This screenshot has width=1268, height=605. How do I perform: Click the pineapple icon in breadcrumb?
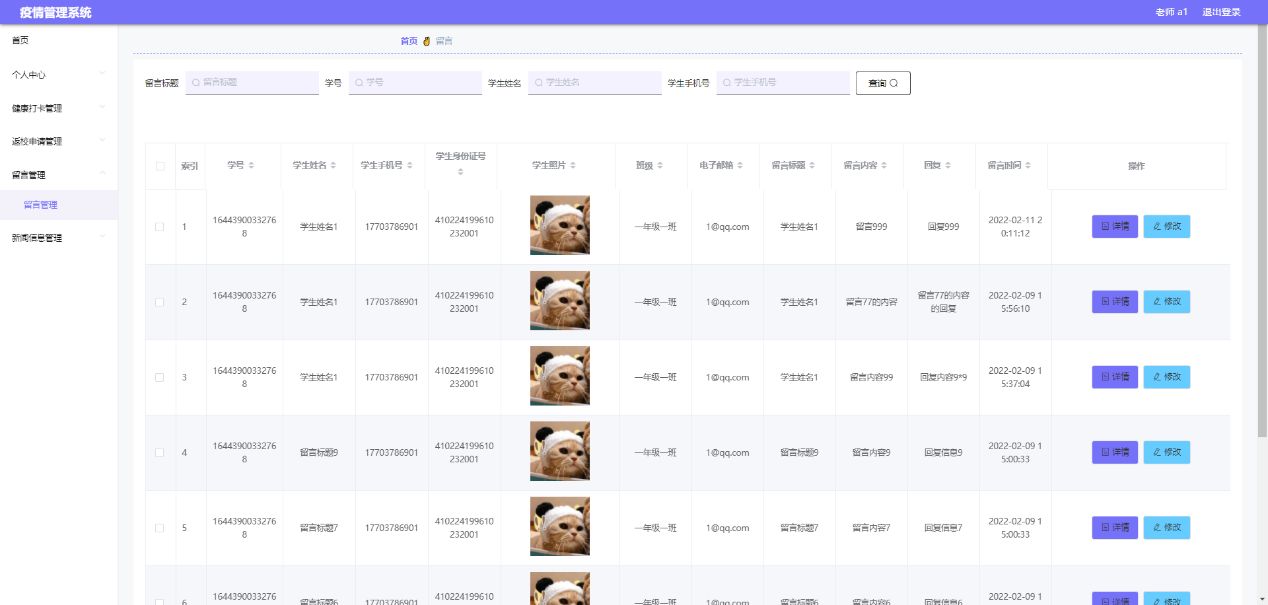tap(427, 41)
